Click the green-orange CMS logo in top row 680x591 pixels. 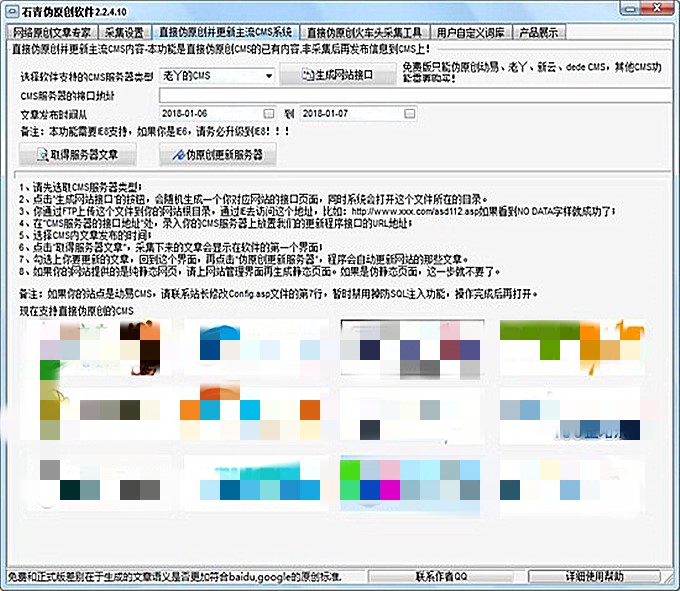[x=572, y=348]
